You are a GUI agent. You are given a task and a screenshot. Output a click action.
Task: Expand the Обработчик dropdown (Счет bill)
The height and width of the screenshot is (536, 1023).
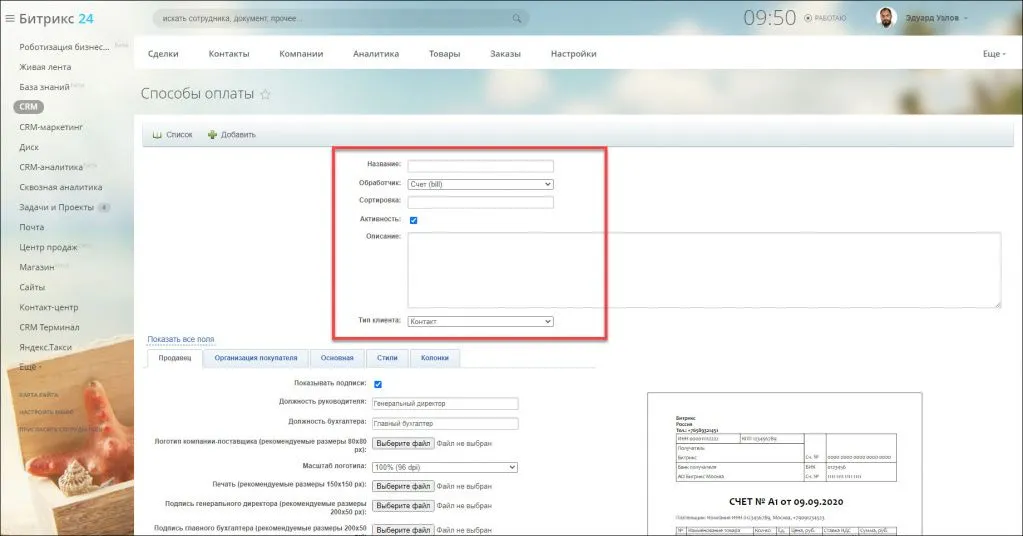(x=480, y=184)
